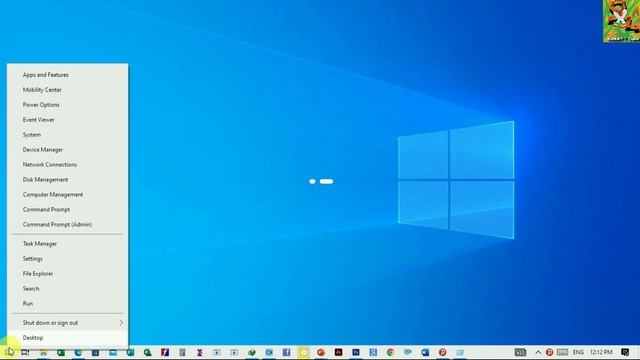Select the Run command

tap(67, 304)
